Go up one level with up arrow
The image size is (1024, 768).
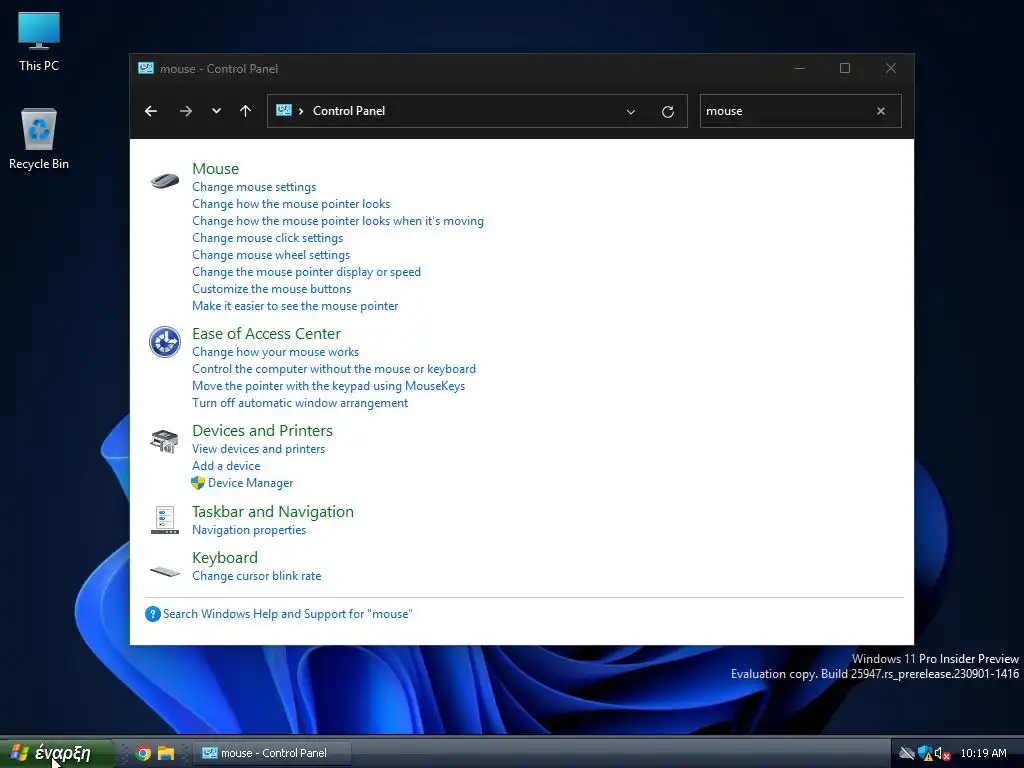246,111
